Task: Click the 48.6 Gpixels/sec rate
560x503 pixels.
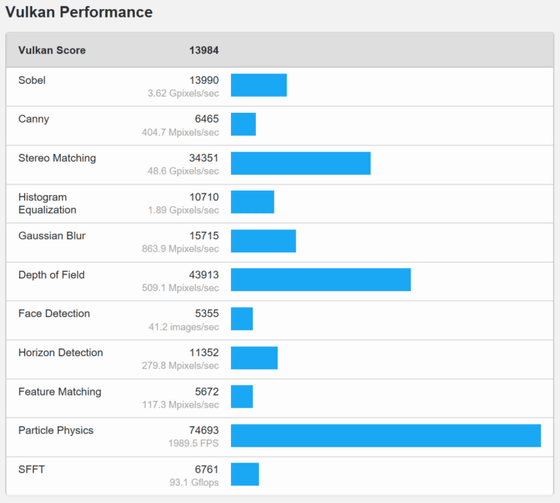Action: pyautogui.click(x=183, y=171)
